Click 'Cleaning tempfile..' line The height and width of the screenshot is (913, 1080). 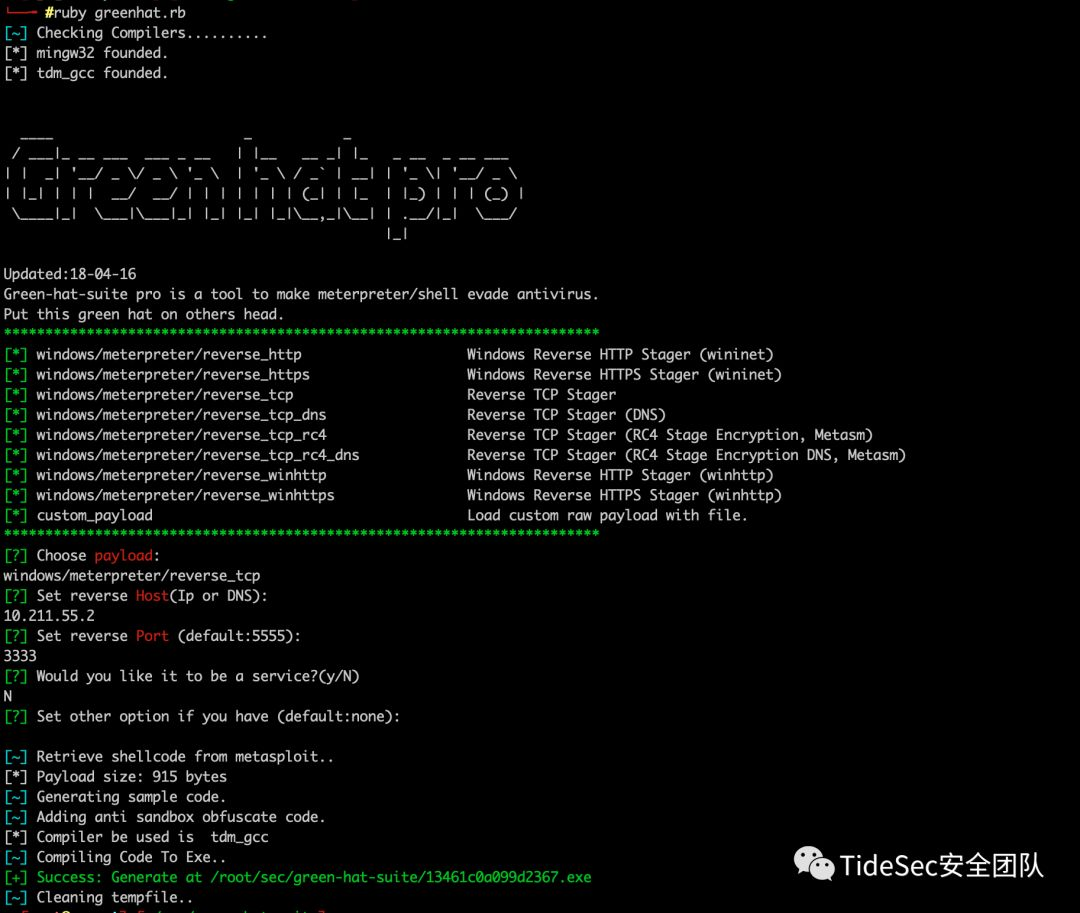pos(114,896)
